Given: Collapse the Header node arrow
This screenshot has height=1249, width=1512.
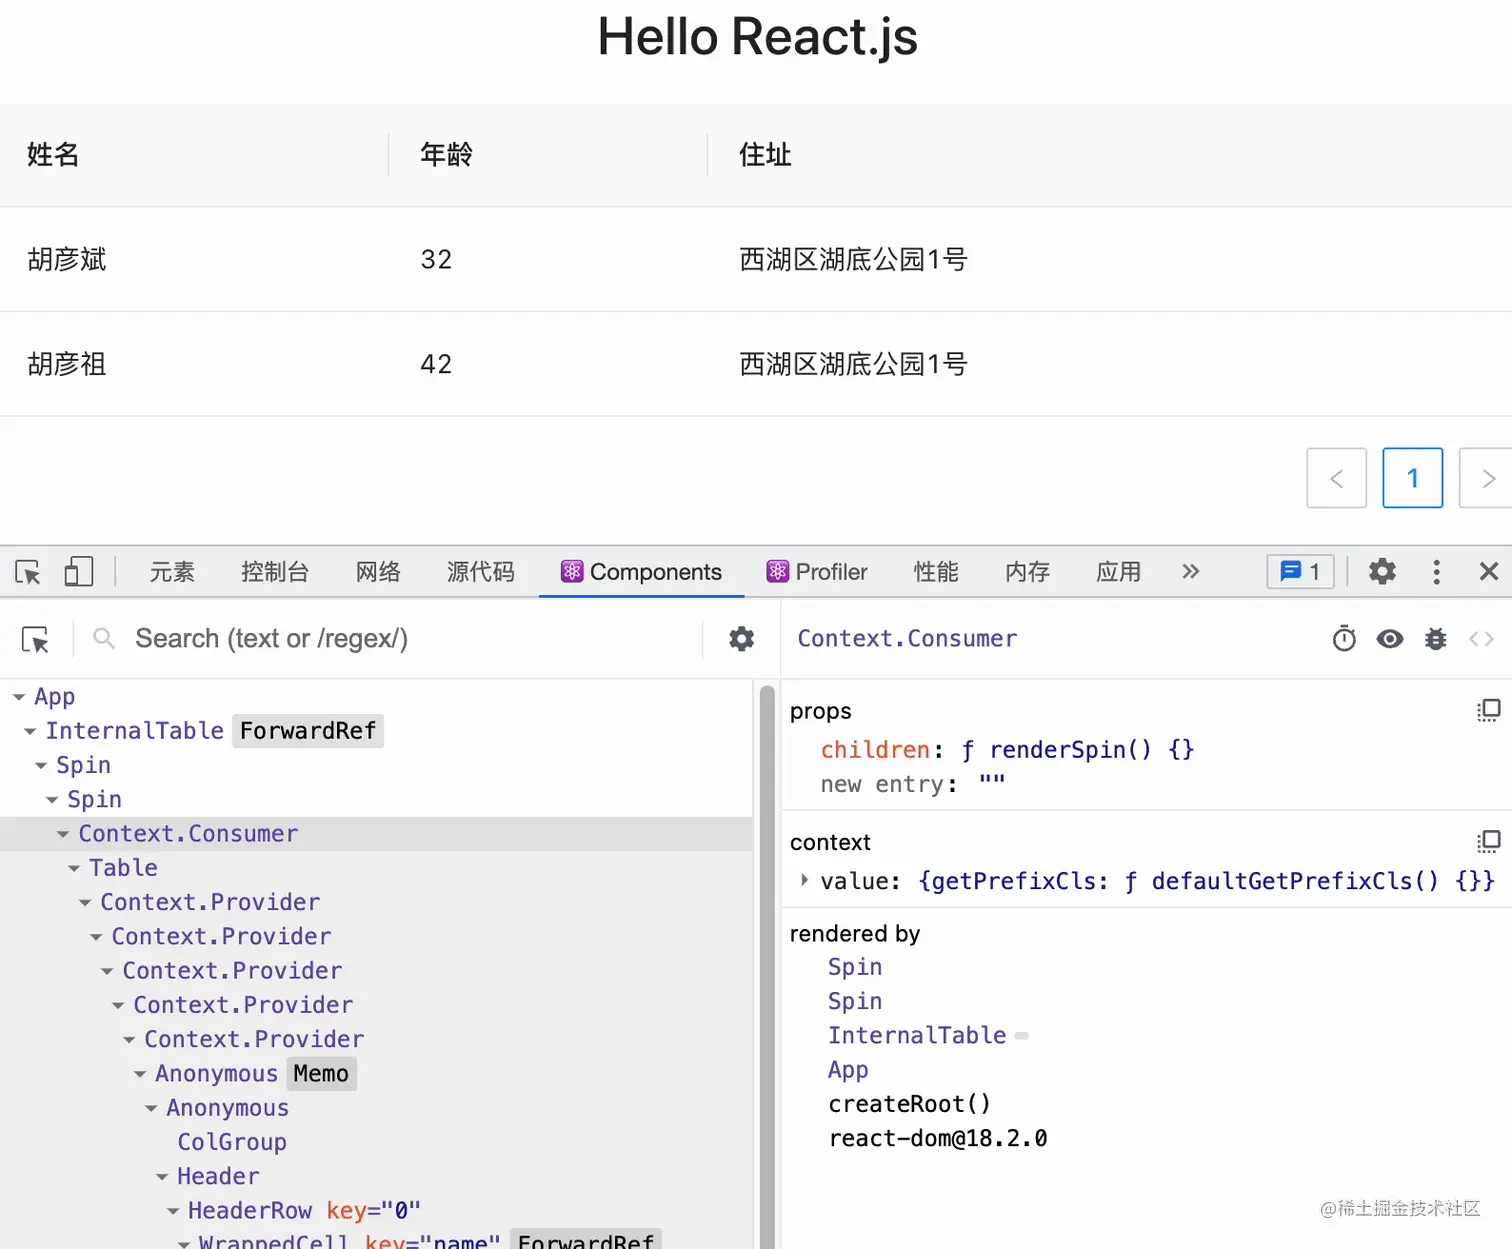Looking at the screenshot, I should pyautogui.click(x=162, y=1177).
